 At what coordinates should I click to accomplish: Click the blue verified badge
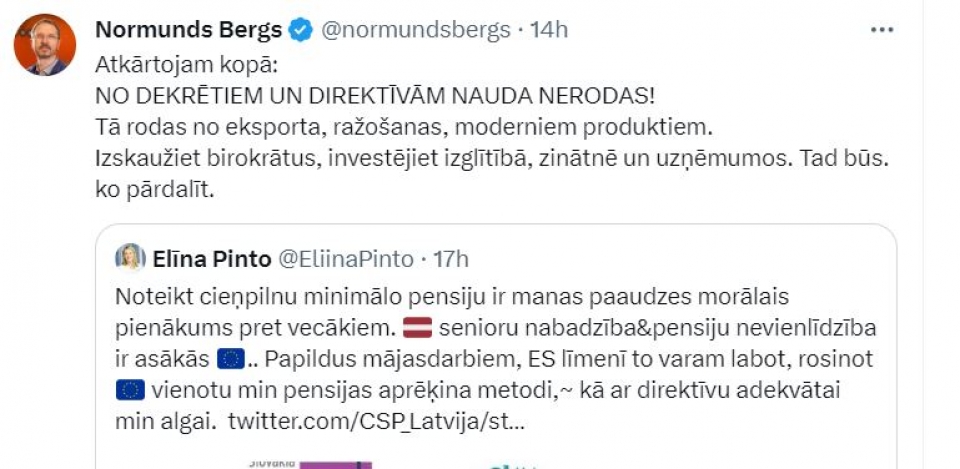[x=301, y=29]
